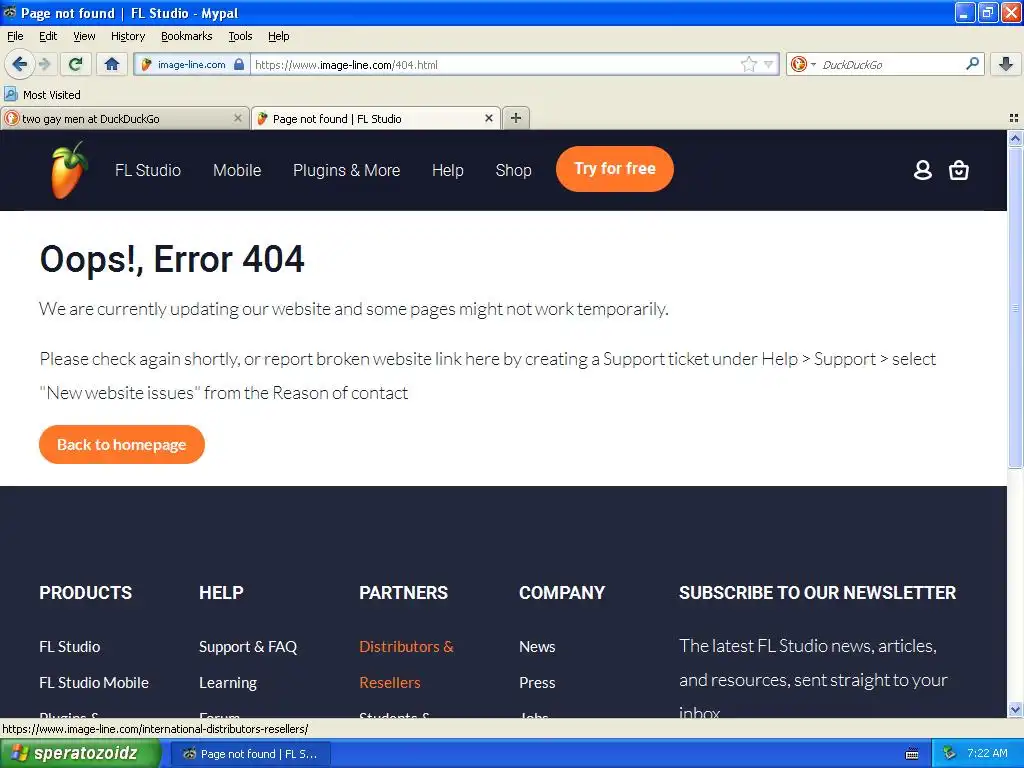Click the FL Studio fruit logo
Image resolution: width=1024 pixels, height=768 pixels.
(x=69, y=170)
